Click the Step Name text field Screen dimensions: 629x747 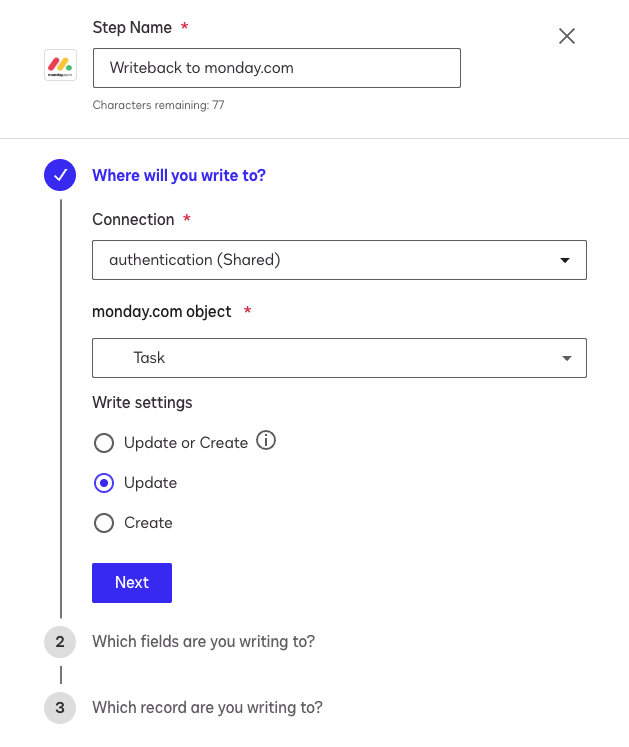pyautogui.click(x=276, y=69)
